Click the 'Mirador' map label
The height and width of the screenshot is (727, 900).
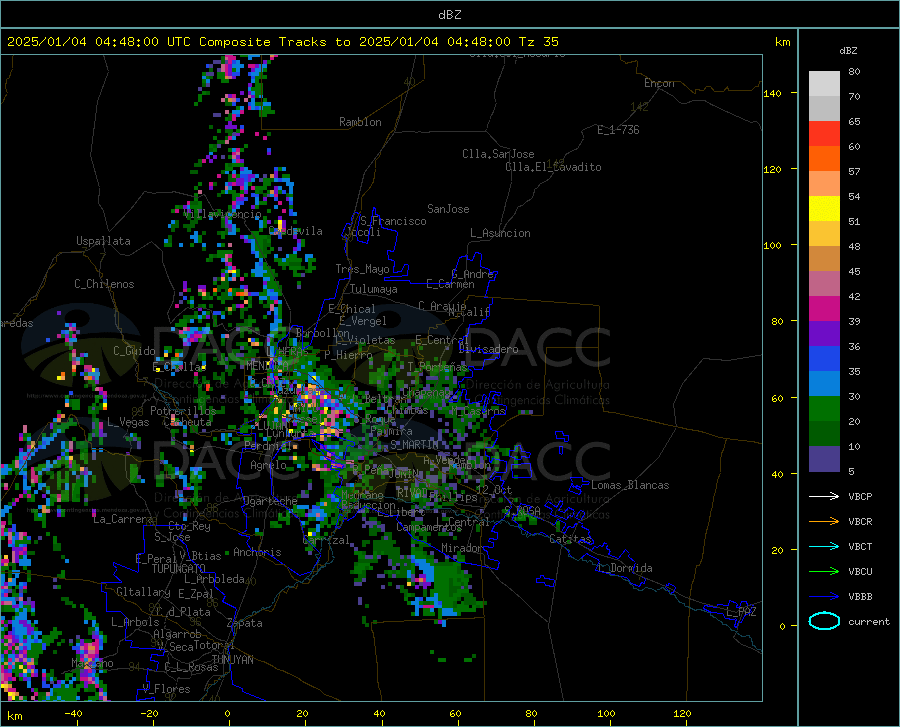(x=462, y=548)
